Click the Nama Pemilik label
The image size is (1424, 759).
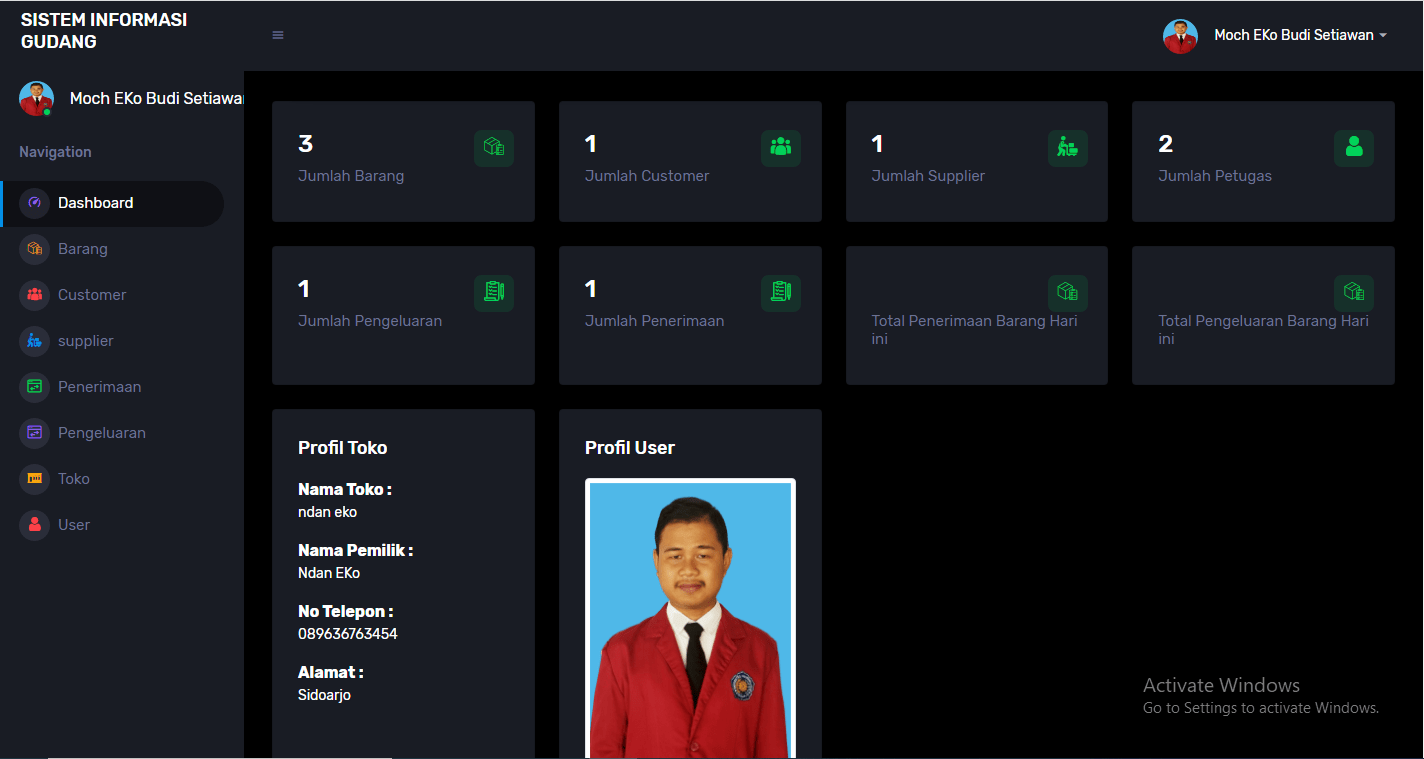(x=356, y=551)
